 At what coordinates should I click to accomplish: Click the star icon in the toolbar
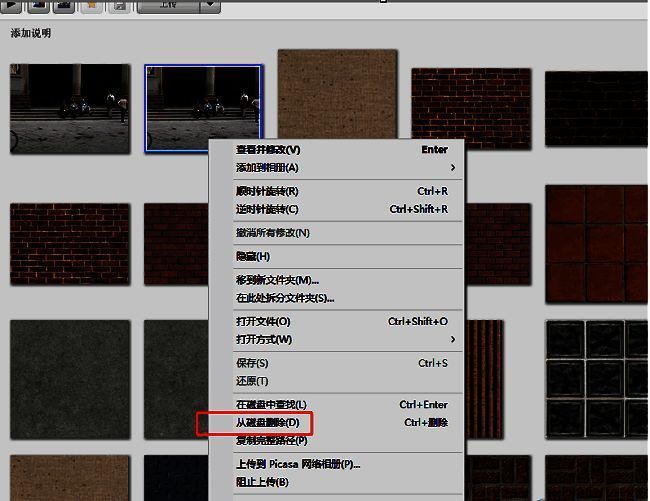tap(91, 5)
